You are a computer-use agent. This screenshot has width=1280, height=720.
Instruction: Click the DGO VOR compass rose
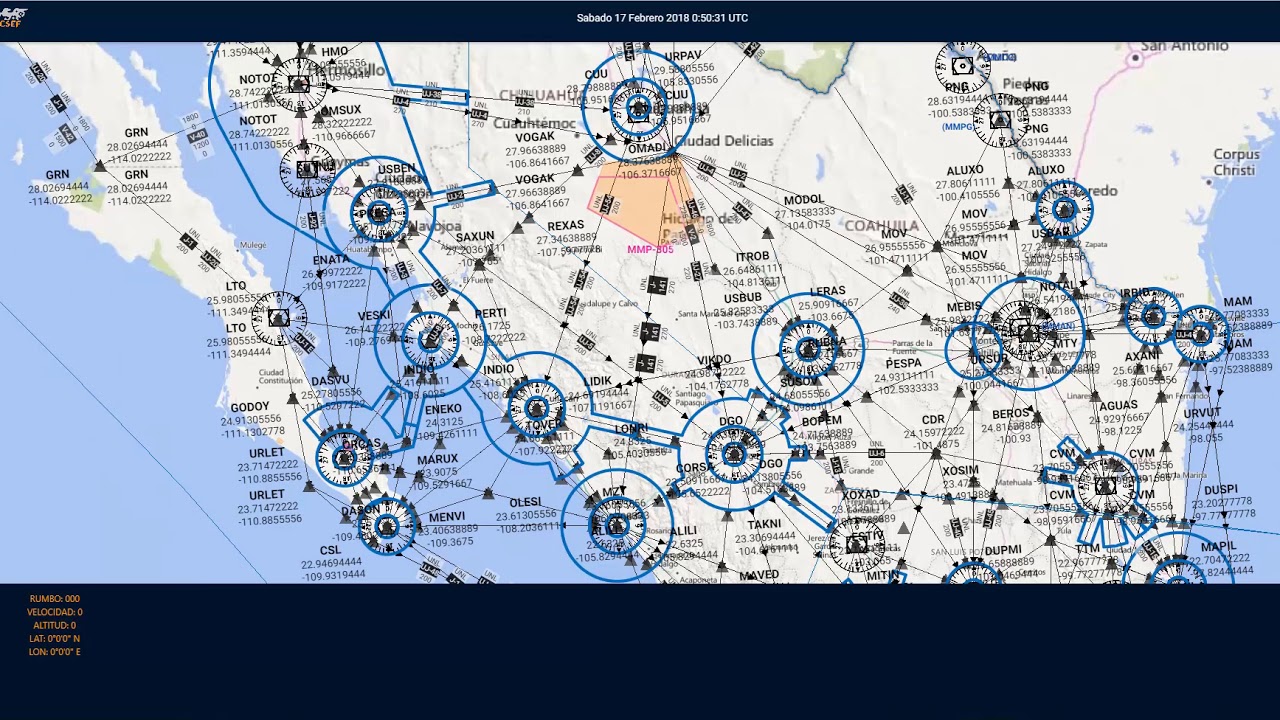pos(733,455)
